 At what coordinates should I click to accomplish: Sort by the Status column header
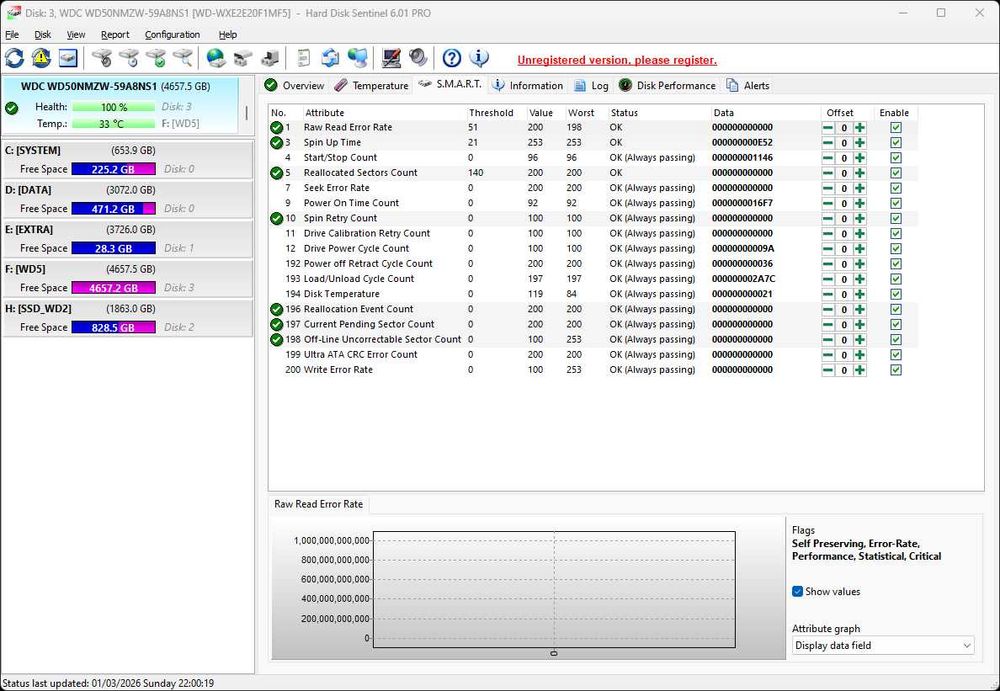coord(659,112)
